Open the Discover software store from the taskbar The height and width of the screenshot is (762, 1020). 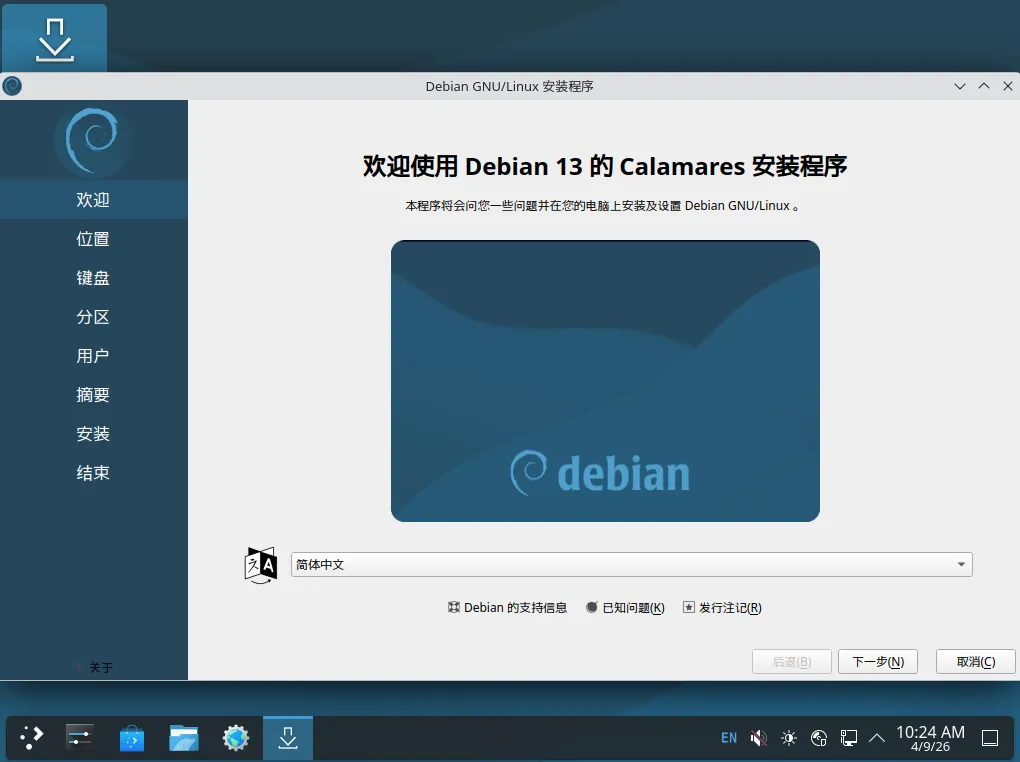pos(132,738)
